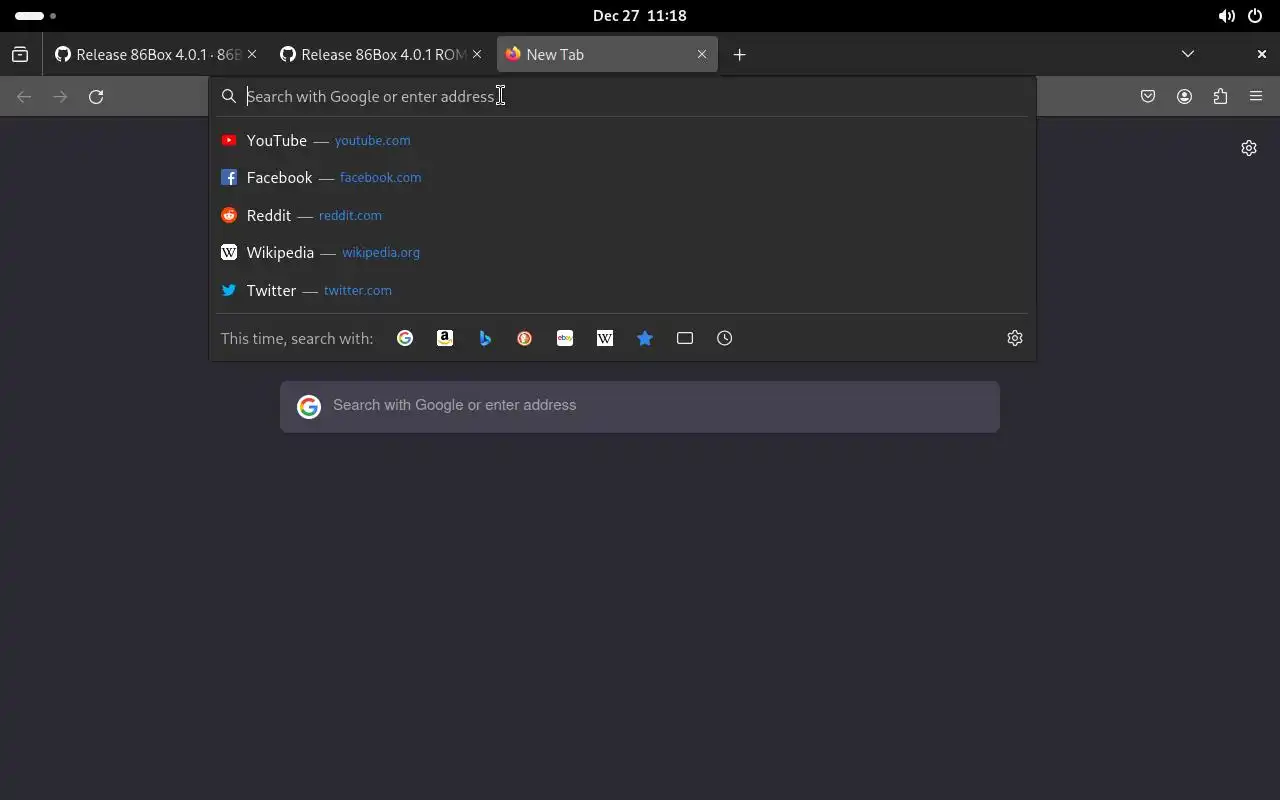
Task: Reload the current page
Action: [96, 96]
